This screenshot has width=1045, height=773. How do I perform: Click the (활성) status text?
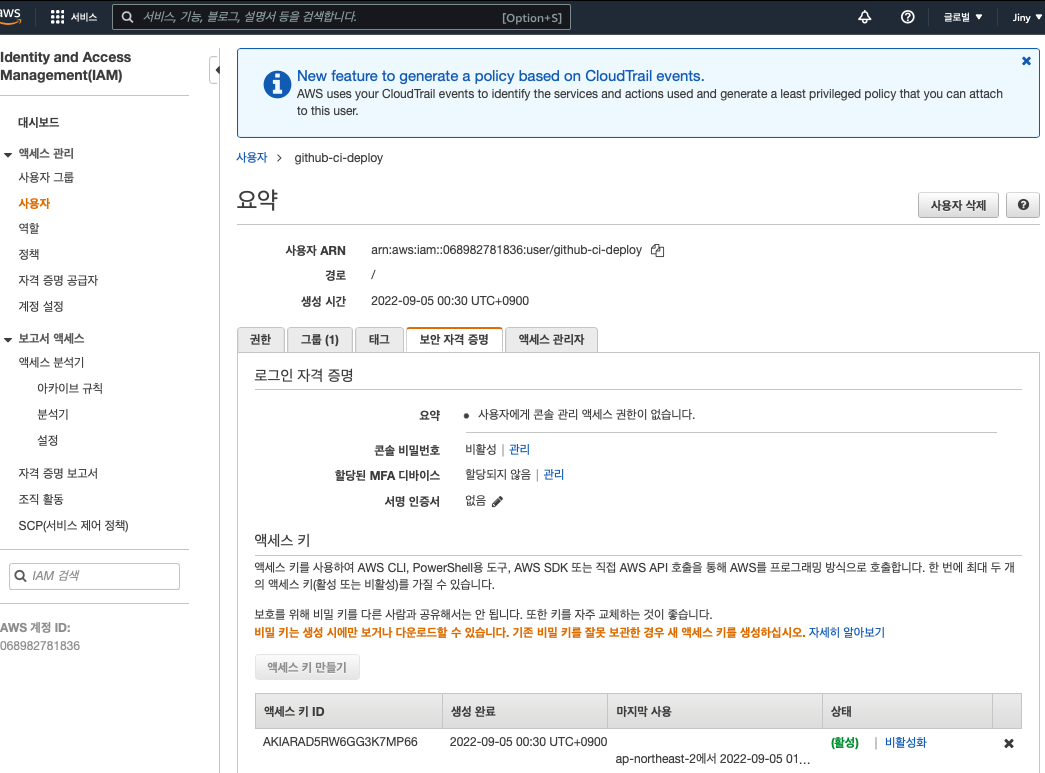point(844,742)
